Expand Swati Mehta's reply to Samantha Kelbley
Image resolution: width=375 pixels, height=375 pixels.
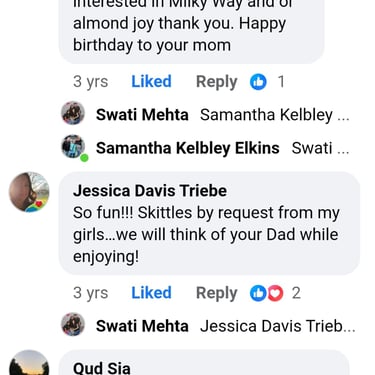click(x=275, y=115)
